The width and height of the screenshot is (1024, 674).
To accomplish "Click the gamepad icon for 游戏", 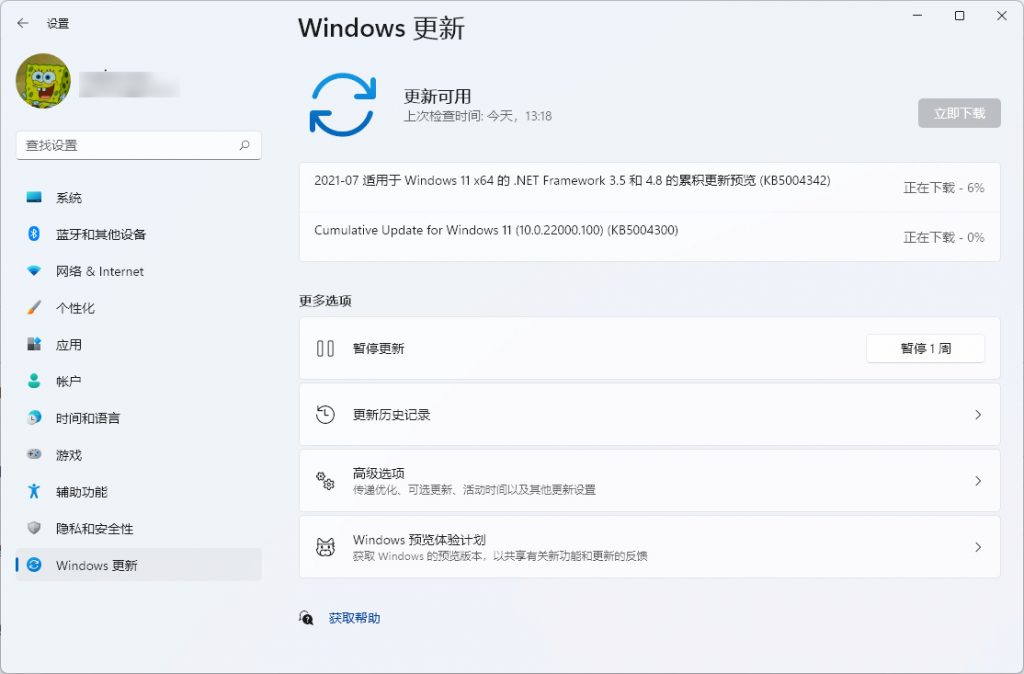I will pyautogui.click(x=34, y=455).
